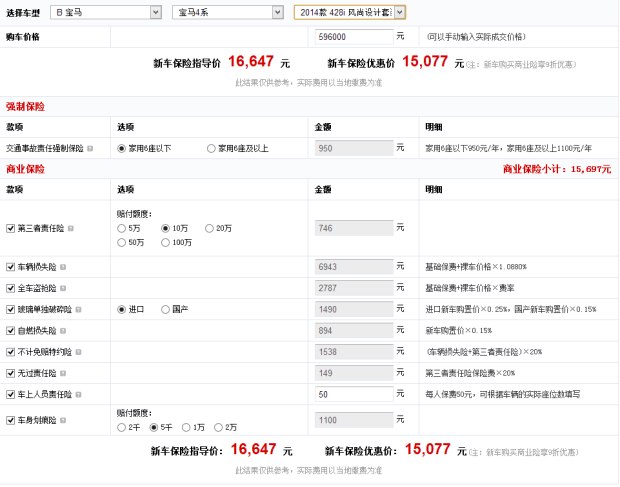This screenshot has height=487, width=620.
Task: Select 家用6座及以上 radio option
Action: [211, 149]
